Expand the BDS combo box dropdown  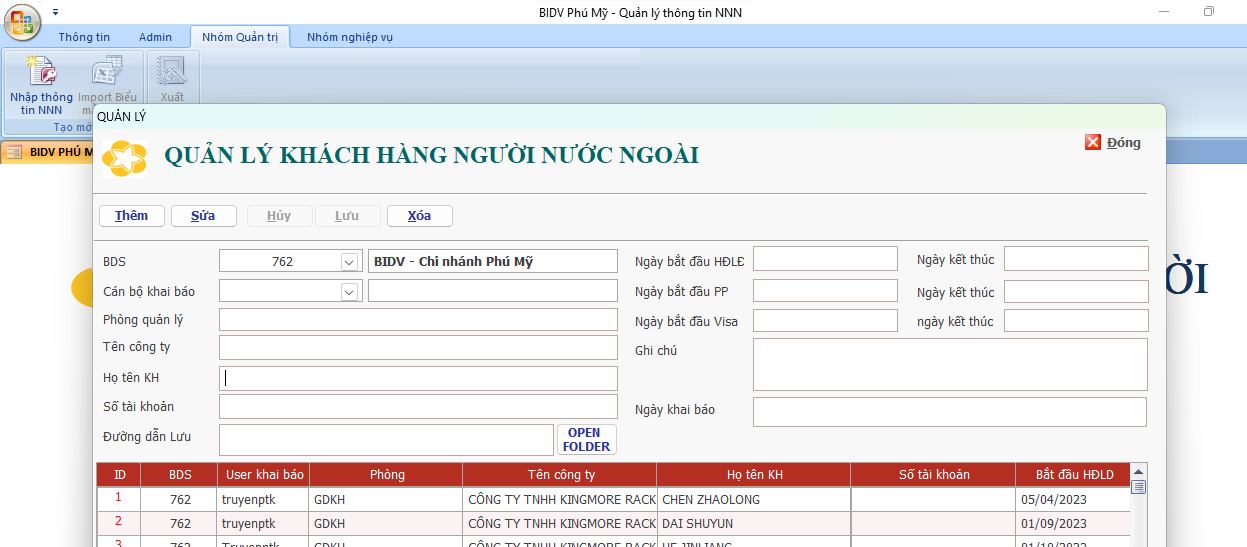[x=349, y=262]
